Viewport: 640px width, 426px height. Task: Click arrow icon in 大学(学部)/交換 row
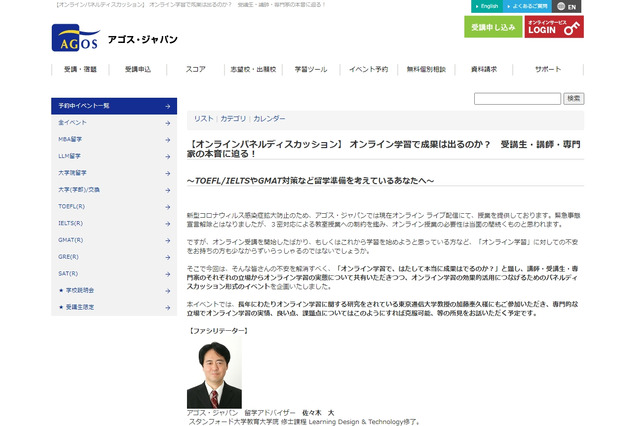(x=168, y=190)
